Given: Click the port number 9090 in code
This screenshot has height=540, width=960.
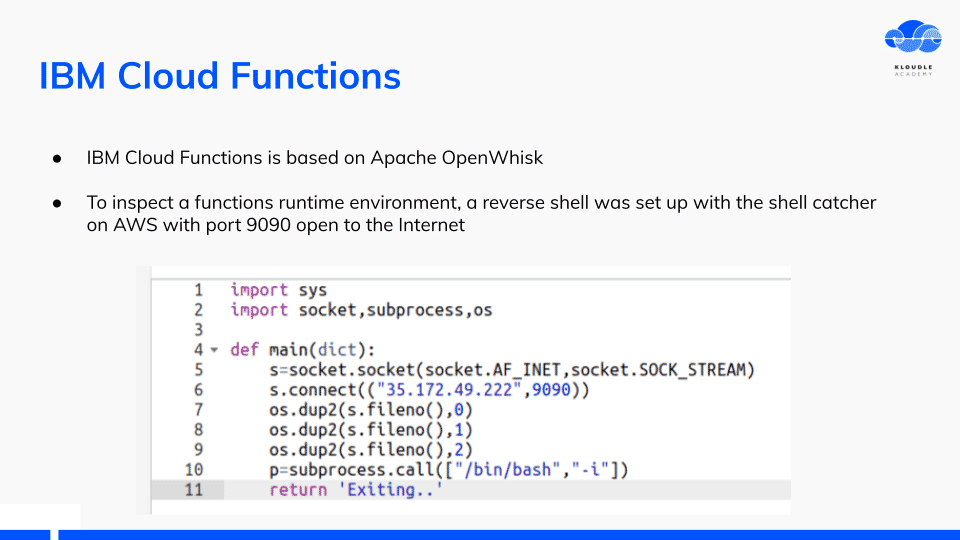Looking at the screenshot, I should (551, 390).
